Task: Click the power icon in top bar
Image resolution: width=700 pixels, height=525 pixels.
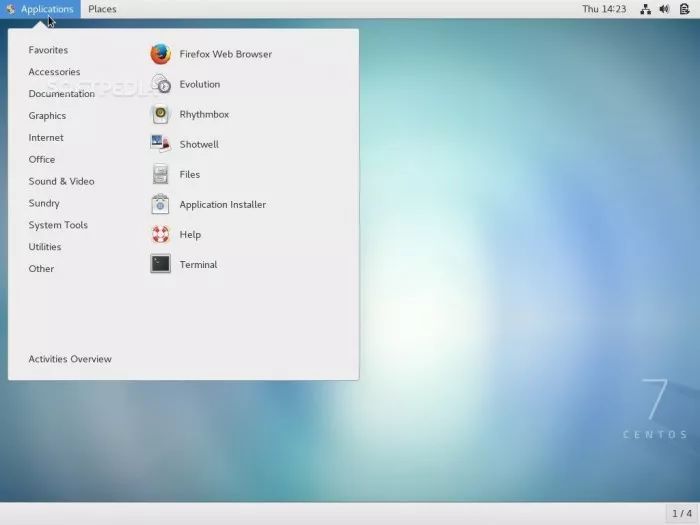Action: point(683,9)
